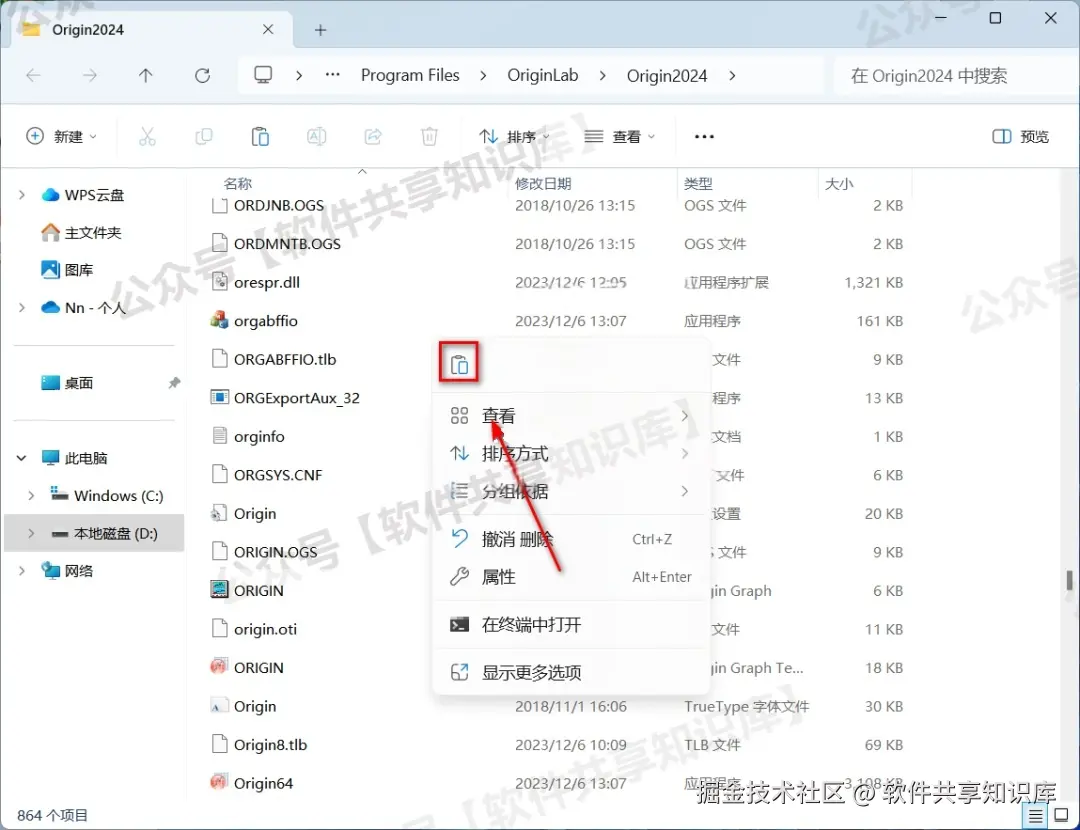
Task: Select the origin.oti file
Action: 265,629
